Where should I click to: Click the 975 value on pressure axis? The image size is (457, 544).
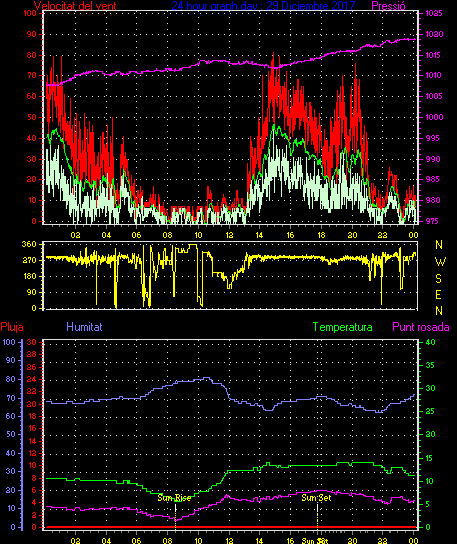tap(432, 221)
